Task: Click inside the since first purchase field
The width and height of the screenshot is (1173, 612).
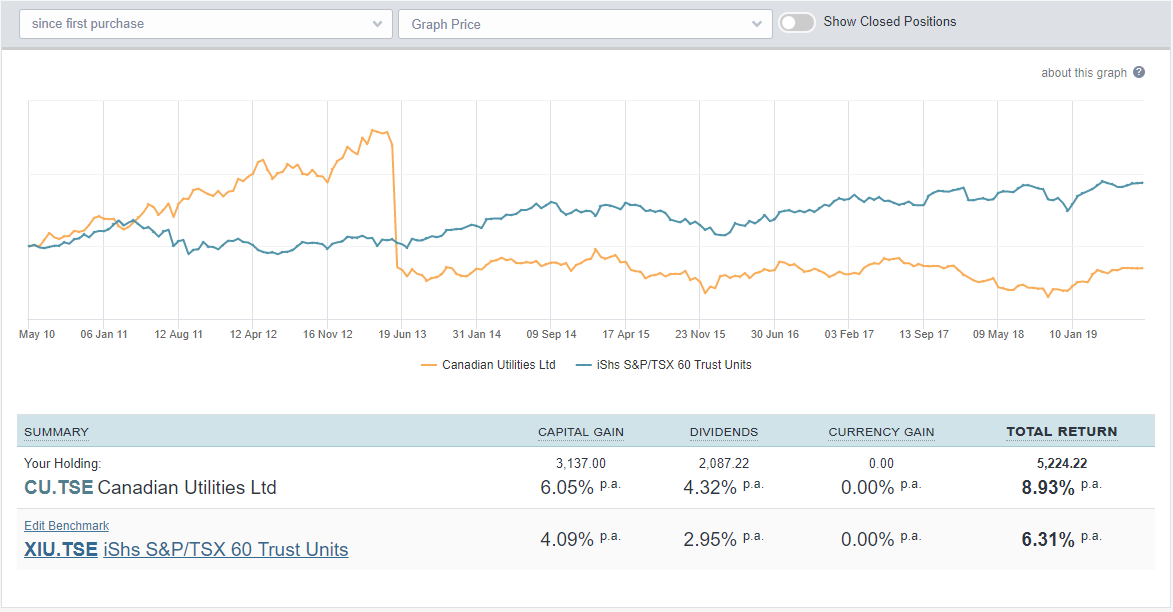Action: (200, 23)
